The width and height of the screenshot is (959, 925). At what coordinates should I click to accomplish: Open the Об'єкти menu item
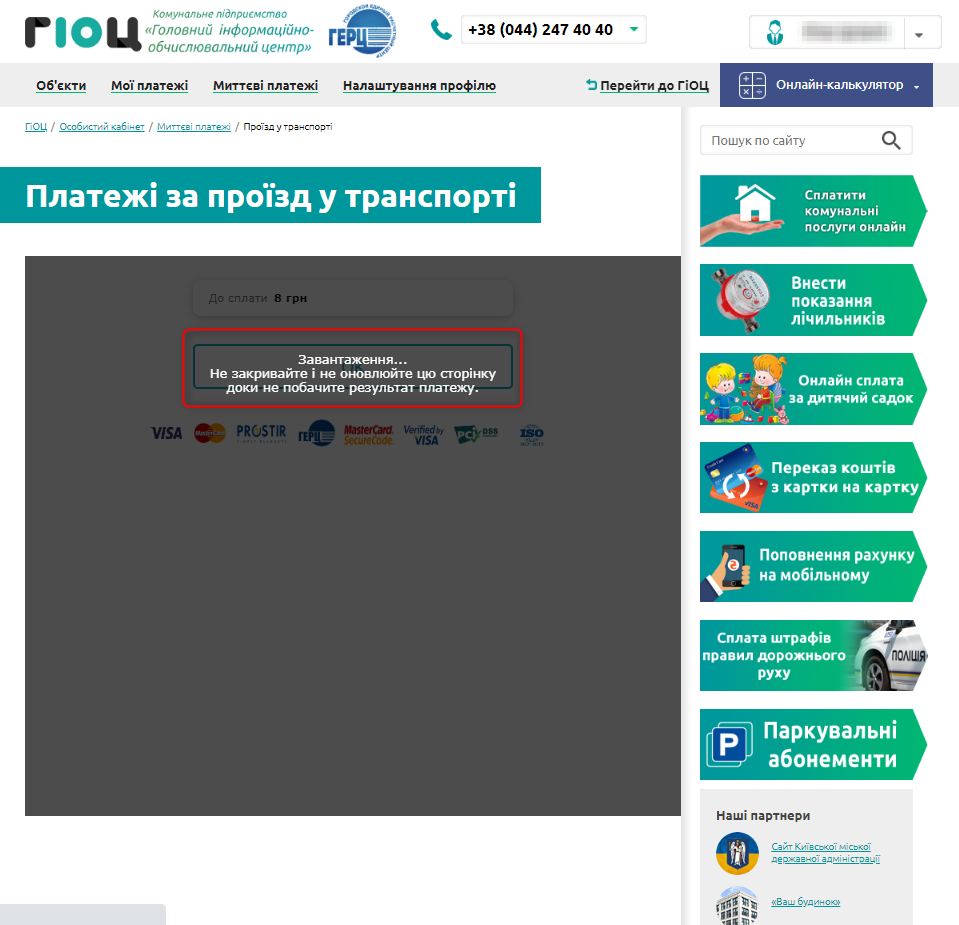coord(61,86)
